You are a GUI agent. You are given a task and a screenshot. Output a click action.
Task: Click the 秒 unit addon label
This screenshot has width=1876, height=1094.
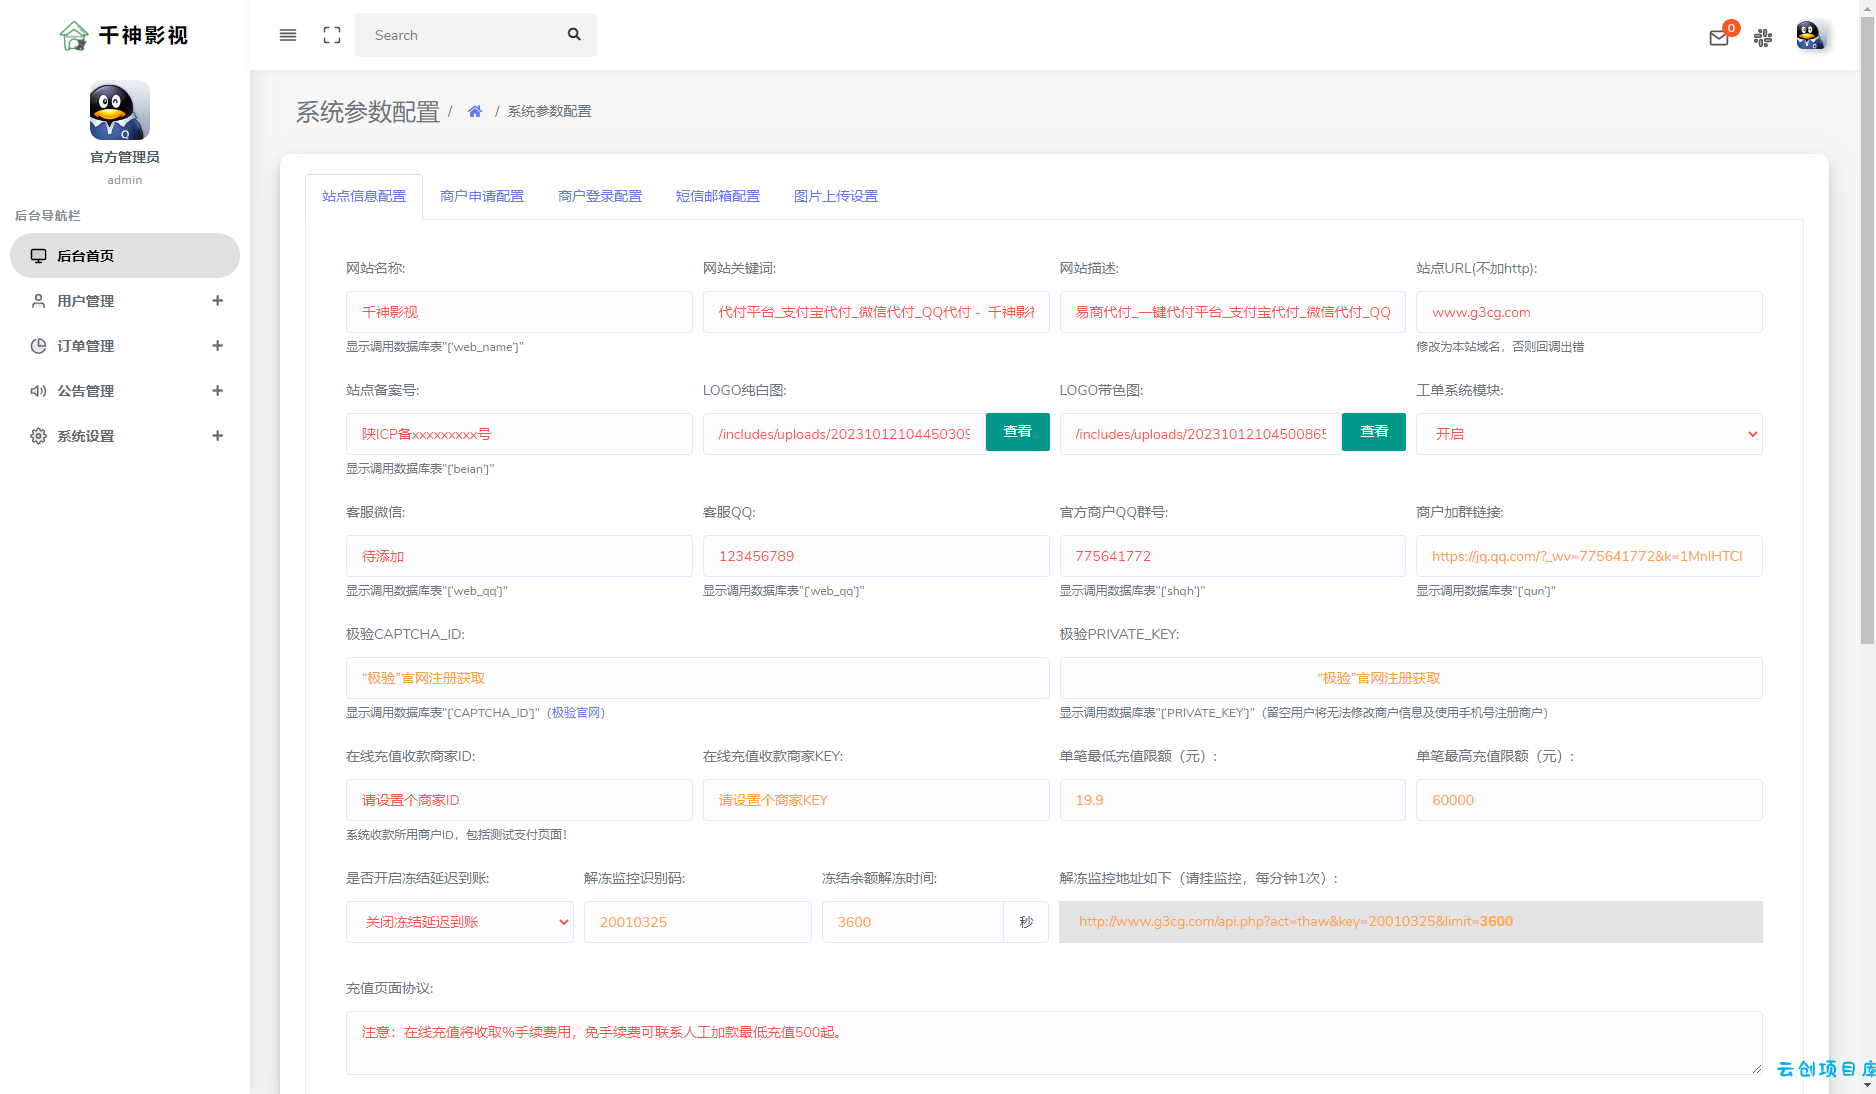(x=1026, y=922)
